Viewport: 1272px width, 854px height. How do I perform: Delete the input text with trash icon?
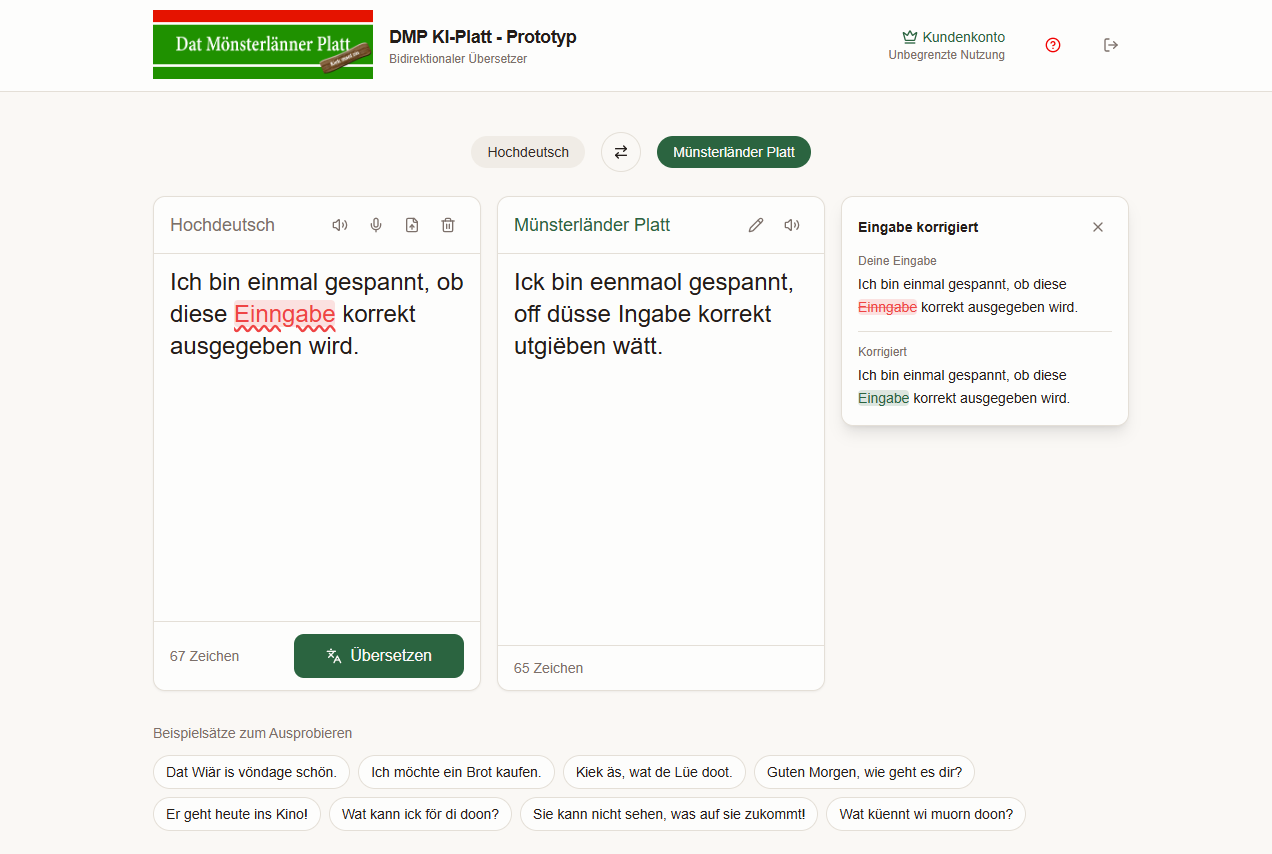[x=448, y=225]
